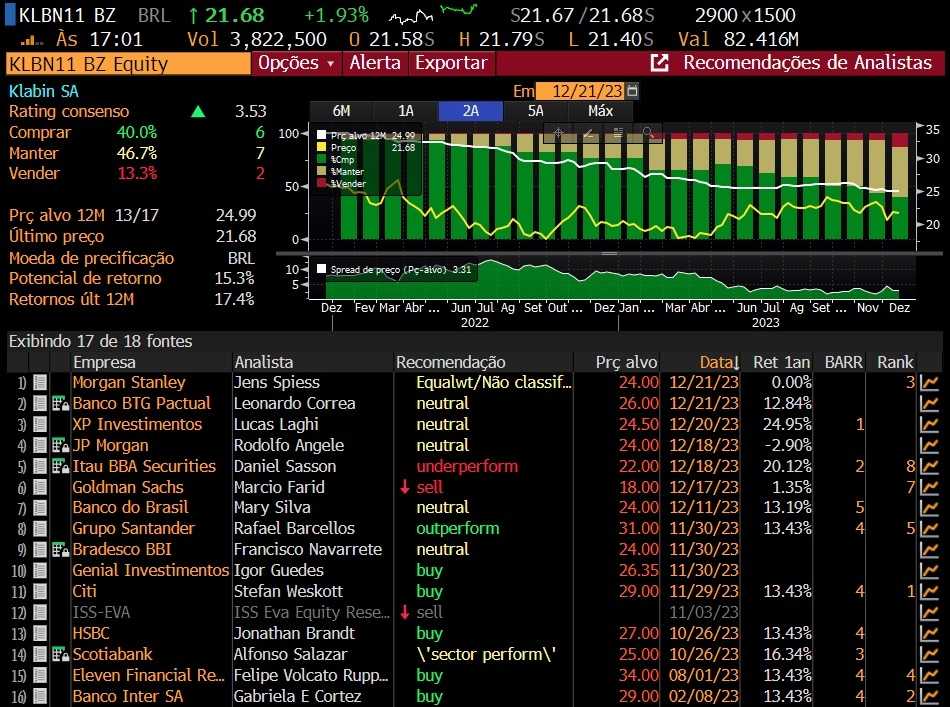Click the Alerta button
The width and height of the screenshot is (950, 707).
click(x=375, y=63)
